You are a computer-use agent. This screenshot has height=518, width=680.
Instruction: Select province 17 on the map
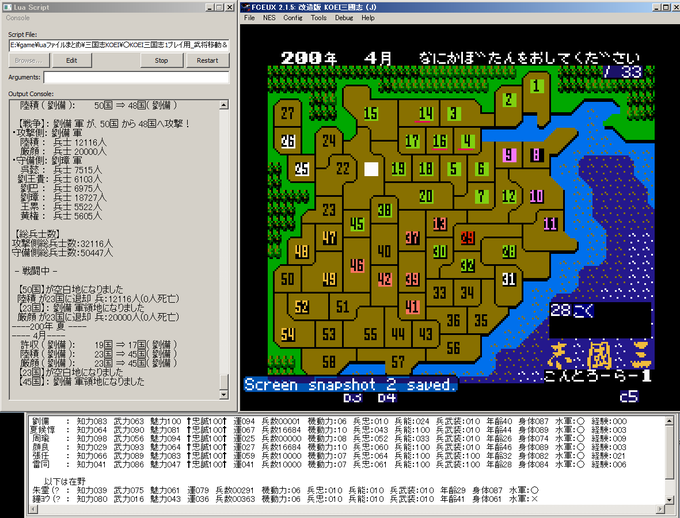(x=412, y=141)
